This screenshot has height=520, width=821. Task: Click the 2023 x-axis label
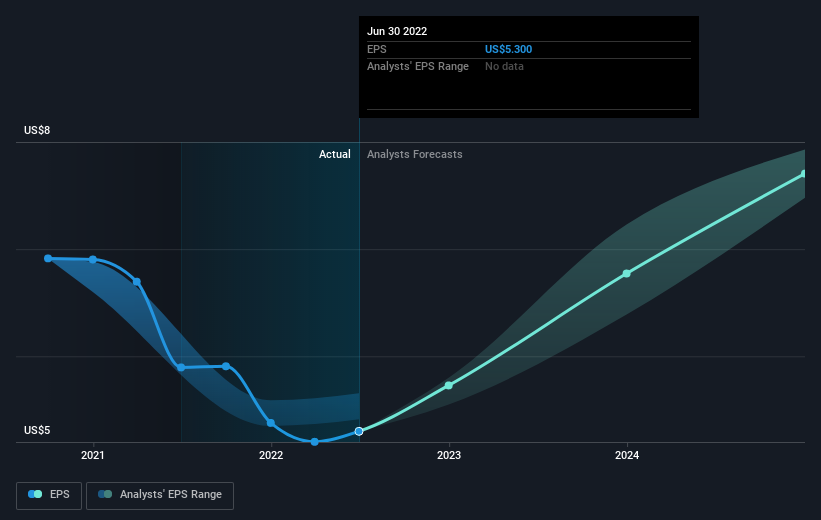click(449, 455)
